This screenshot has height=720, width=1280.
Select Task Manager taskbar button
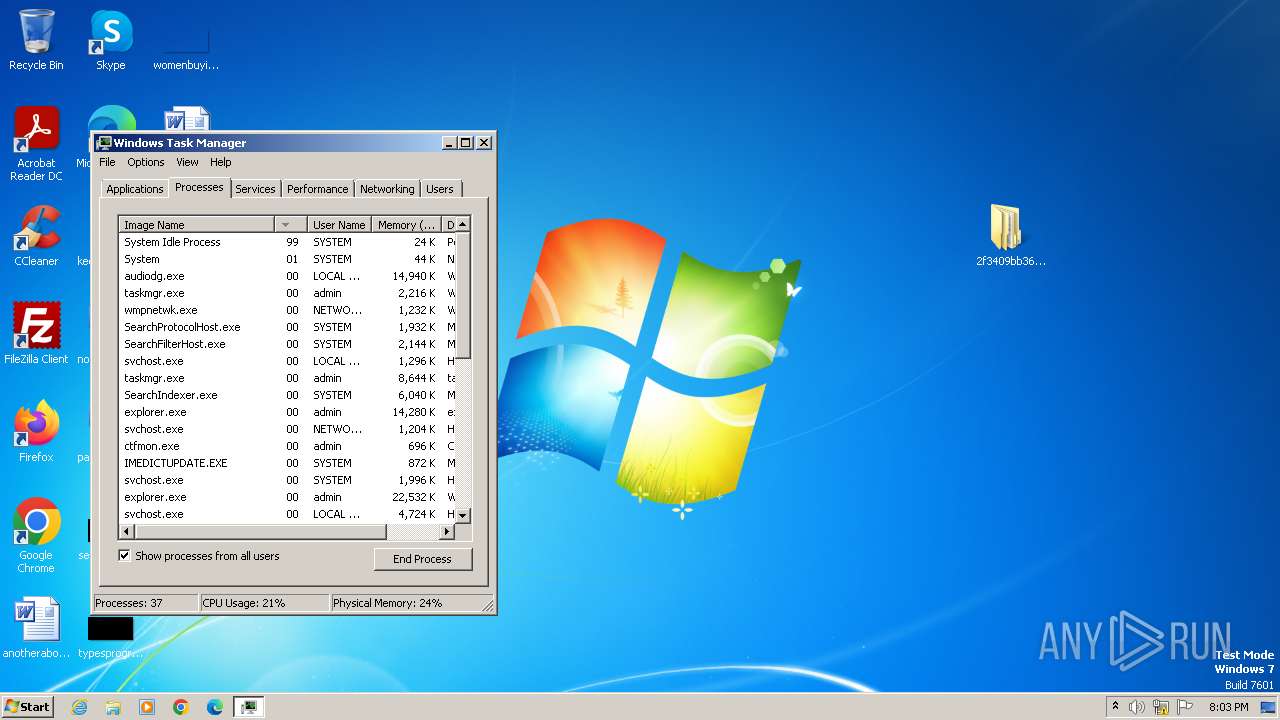(248, 707)
